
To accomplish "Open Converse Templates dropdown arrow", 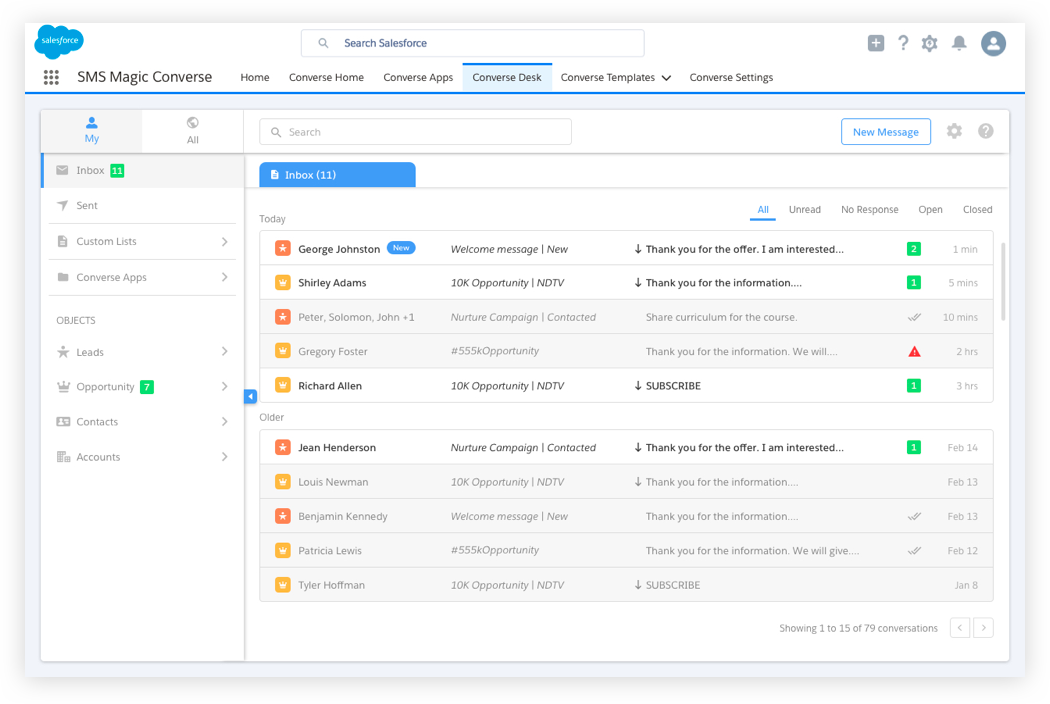I will point(666,78).
